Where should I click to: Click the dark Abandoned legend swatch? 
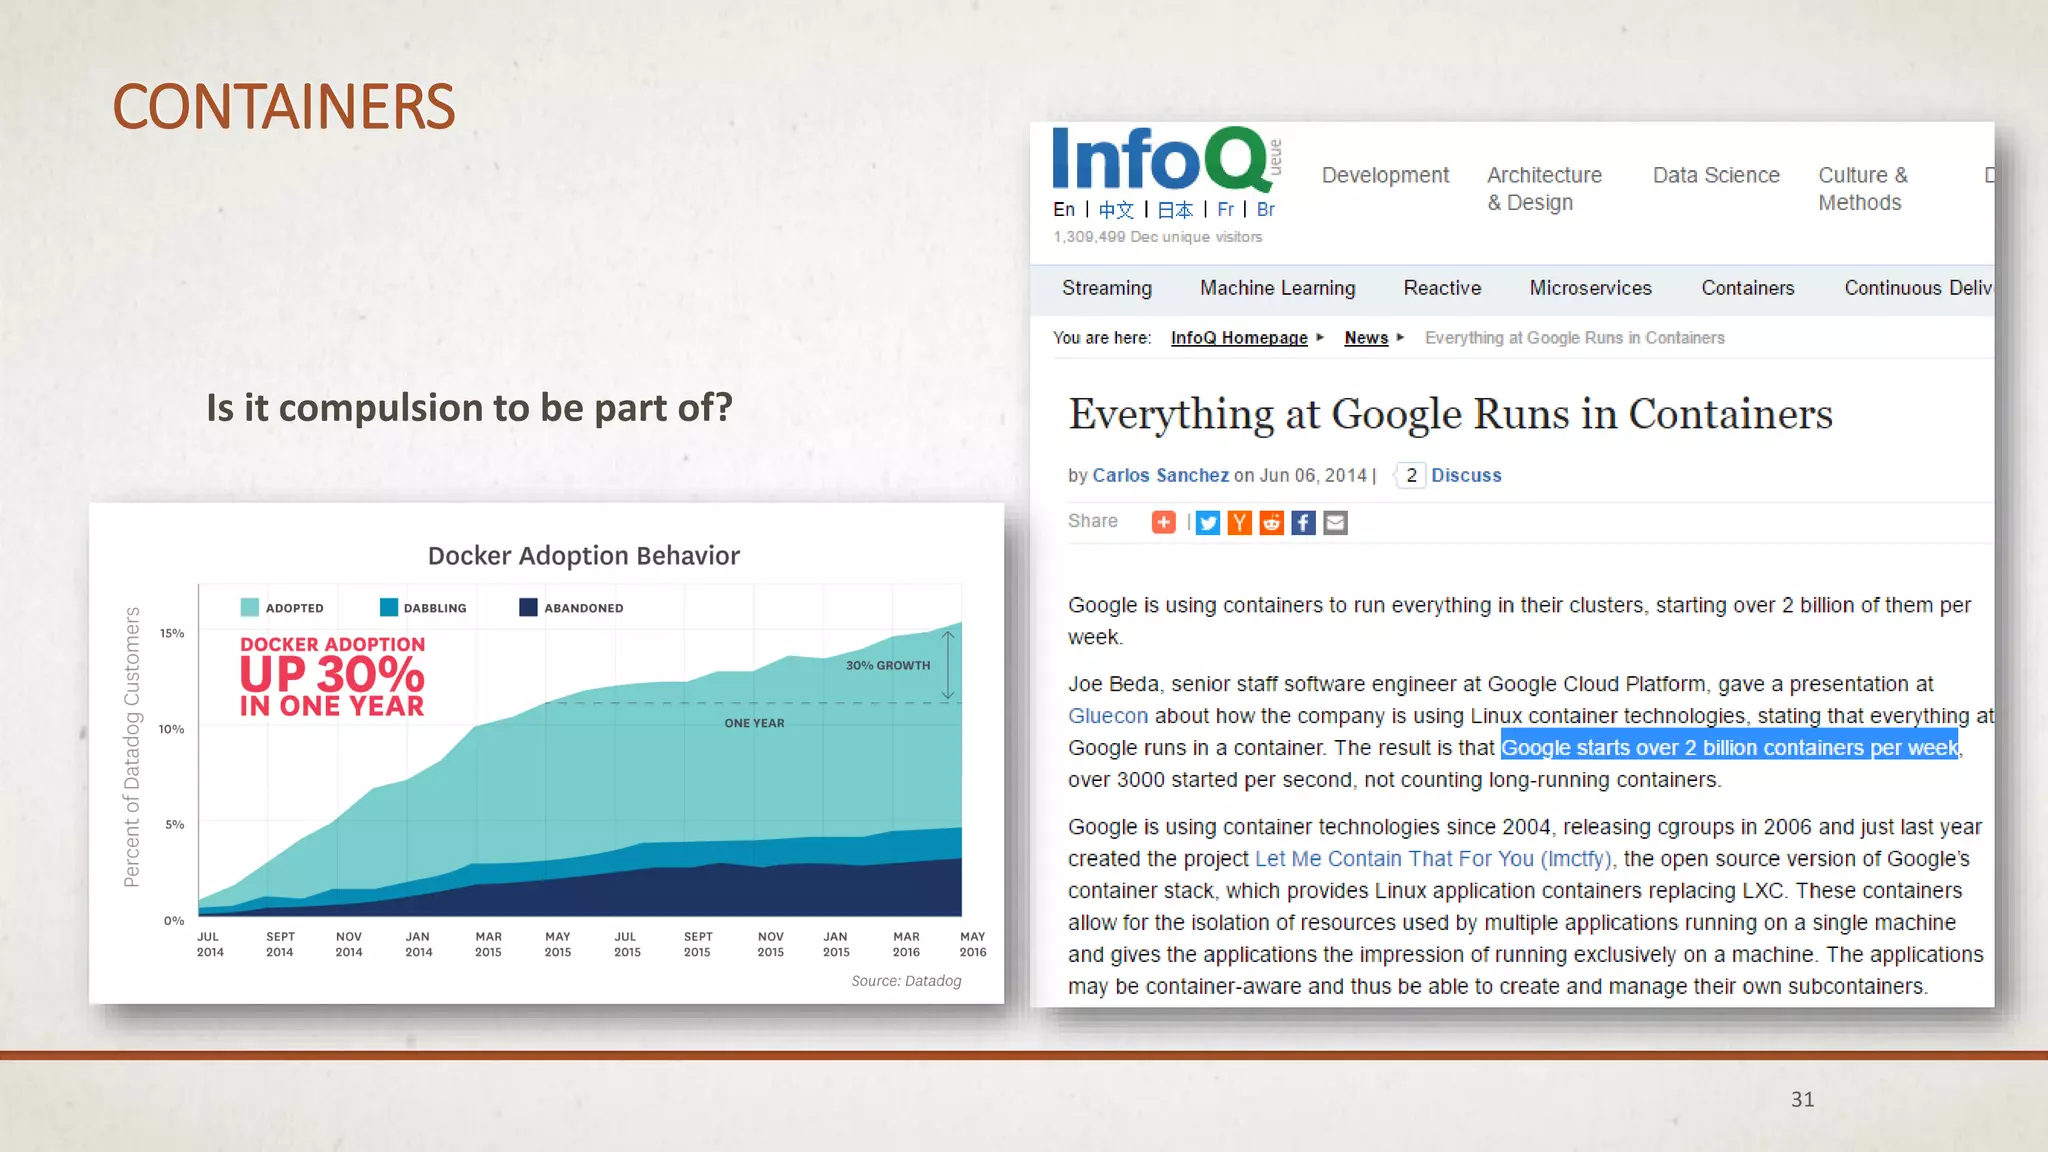pos(528,607)
